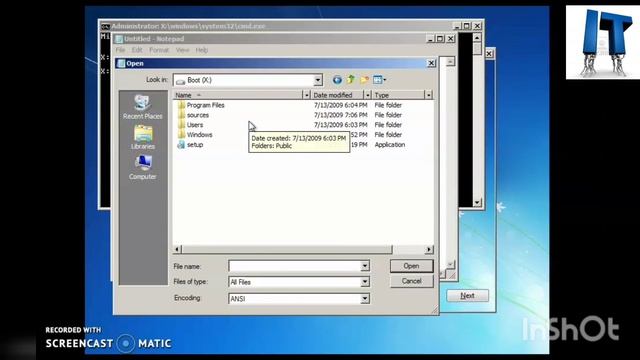
Task: Click 'Application' type cell of setup
Action: tap(390, 144)
